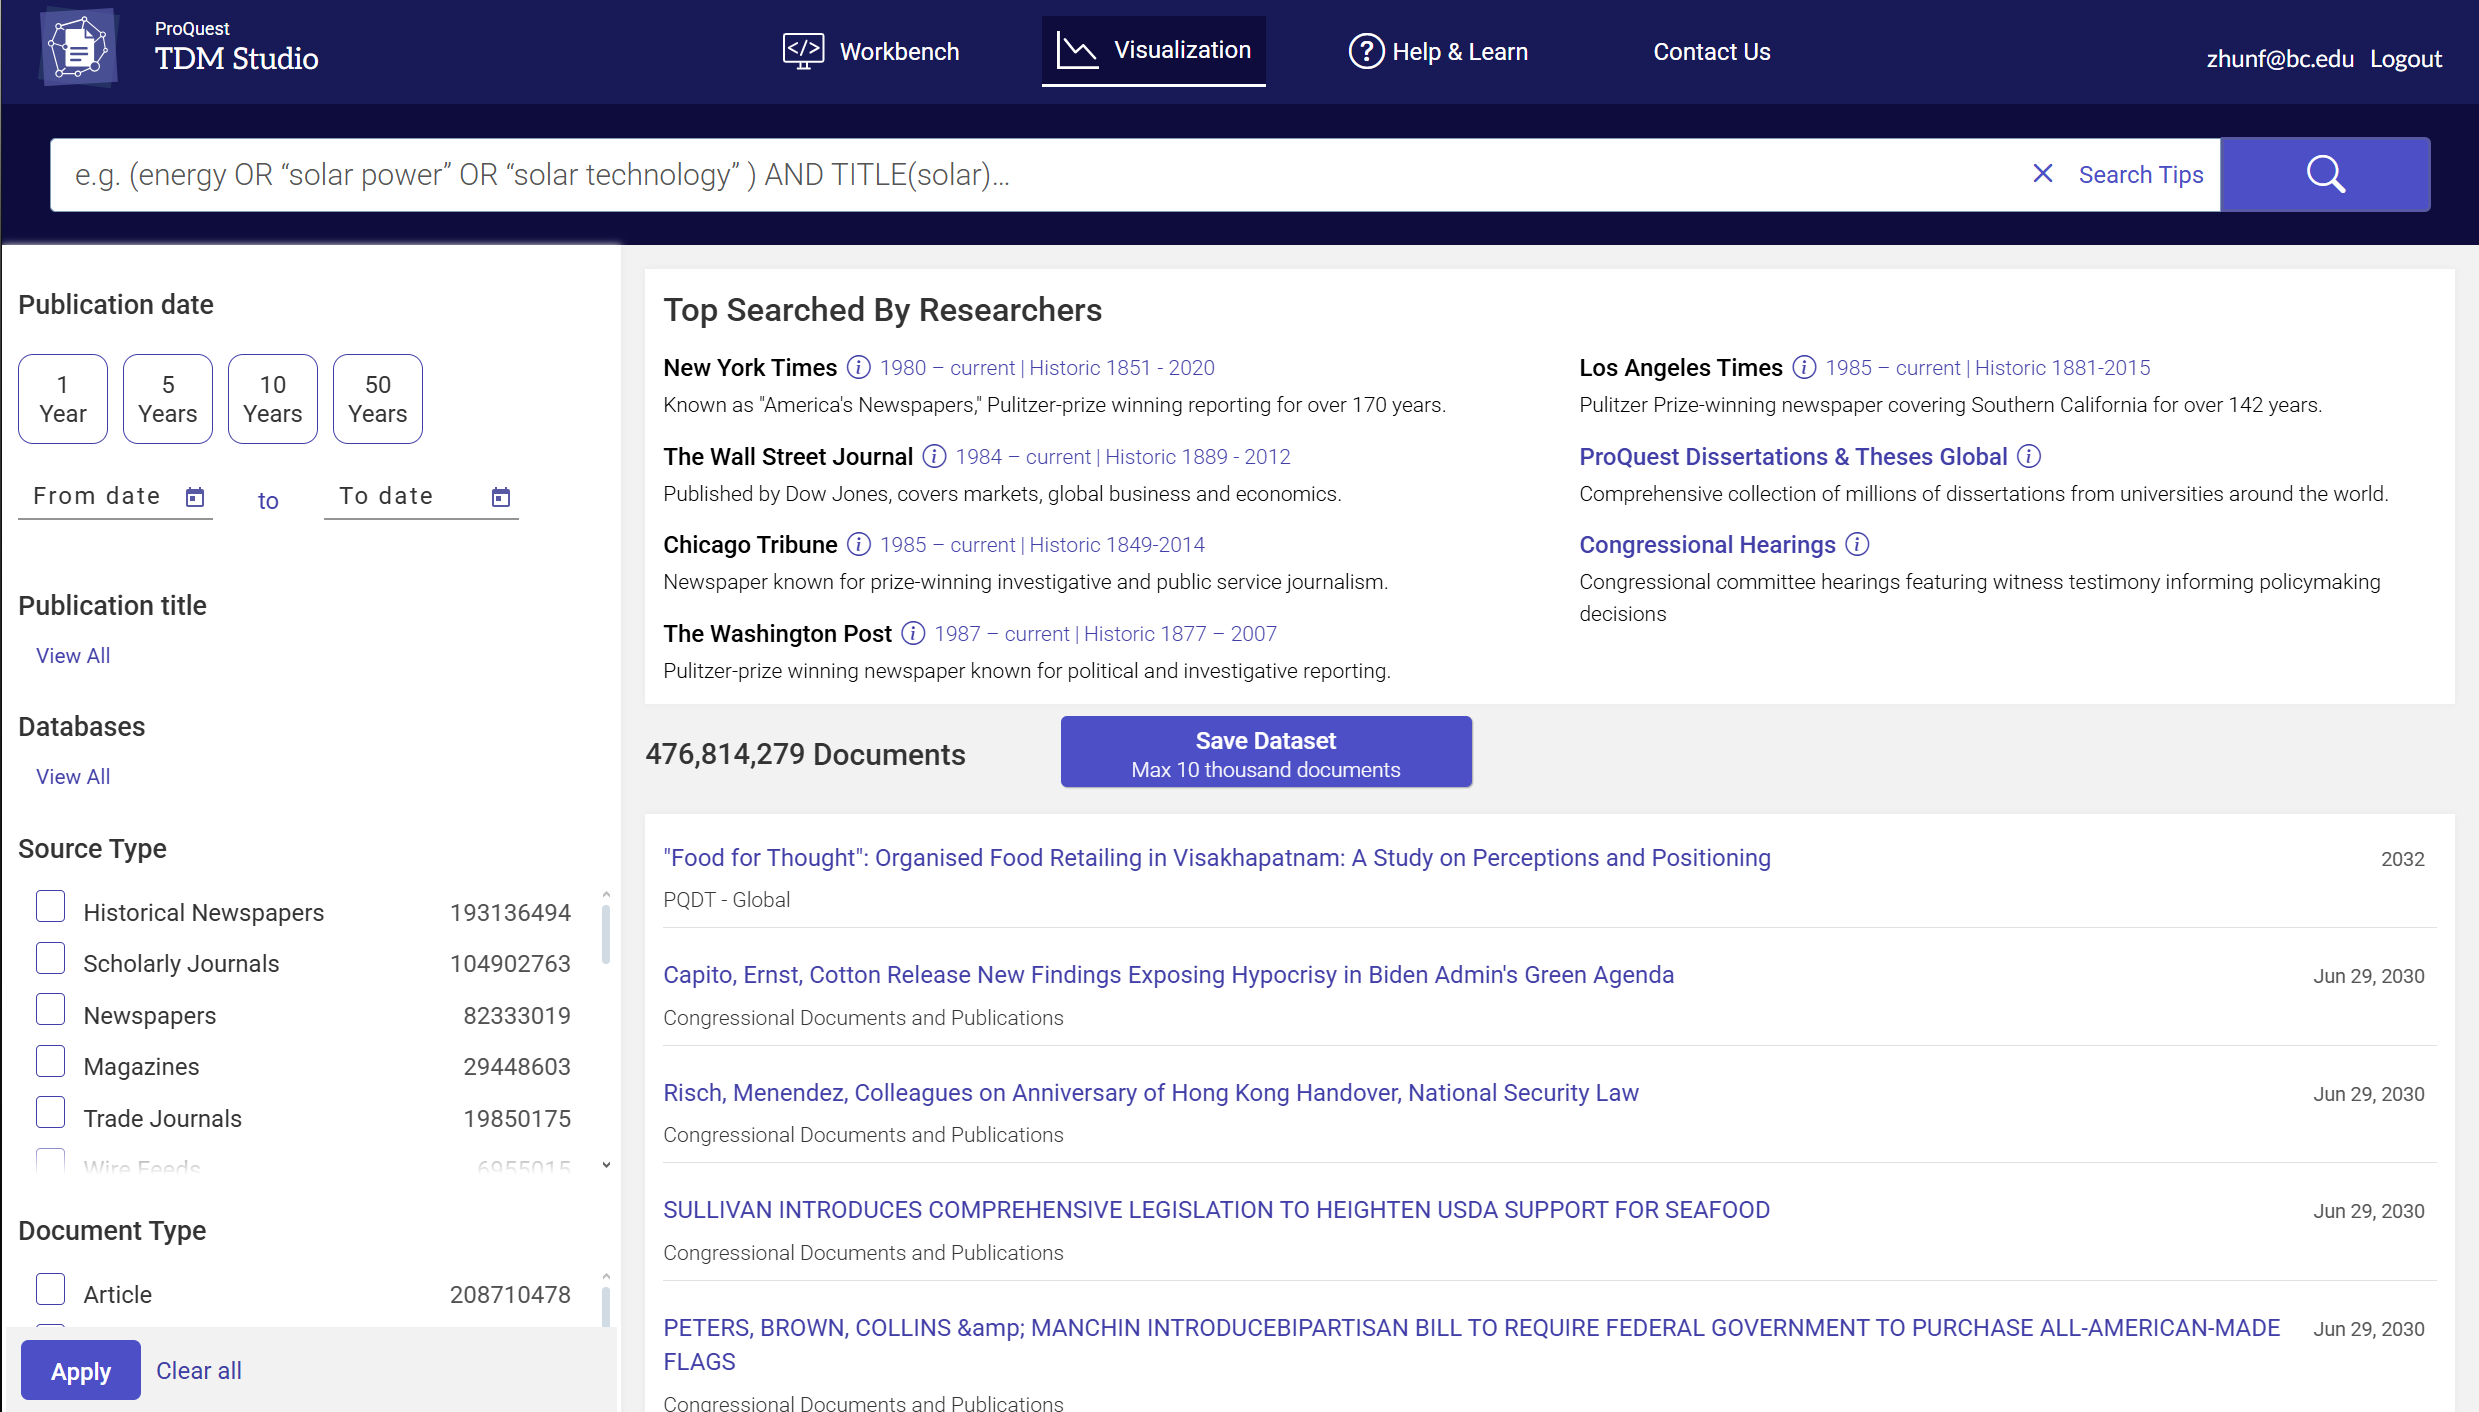Click the Source Type list scrollbar thumb
The image size is (2479, 1412).
[x=606, y=933]
